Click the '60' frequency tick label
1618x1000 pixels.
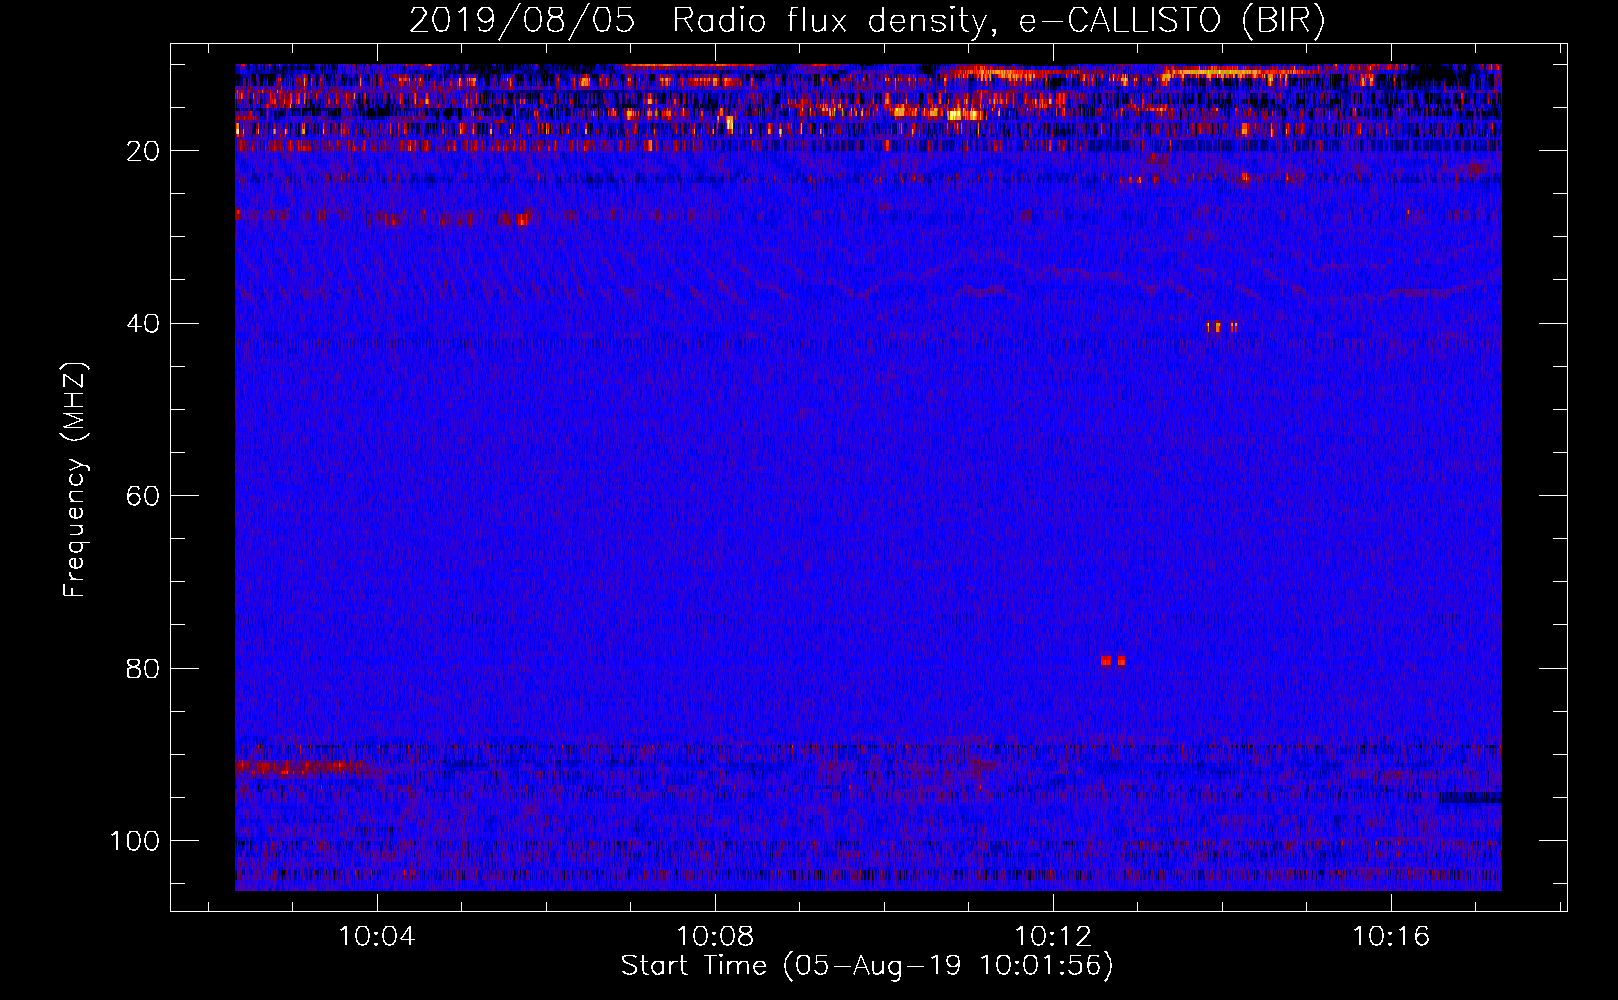(x=143, y=496)
